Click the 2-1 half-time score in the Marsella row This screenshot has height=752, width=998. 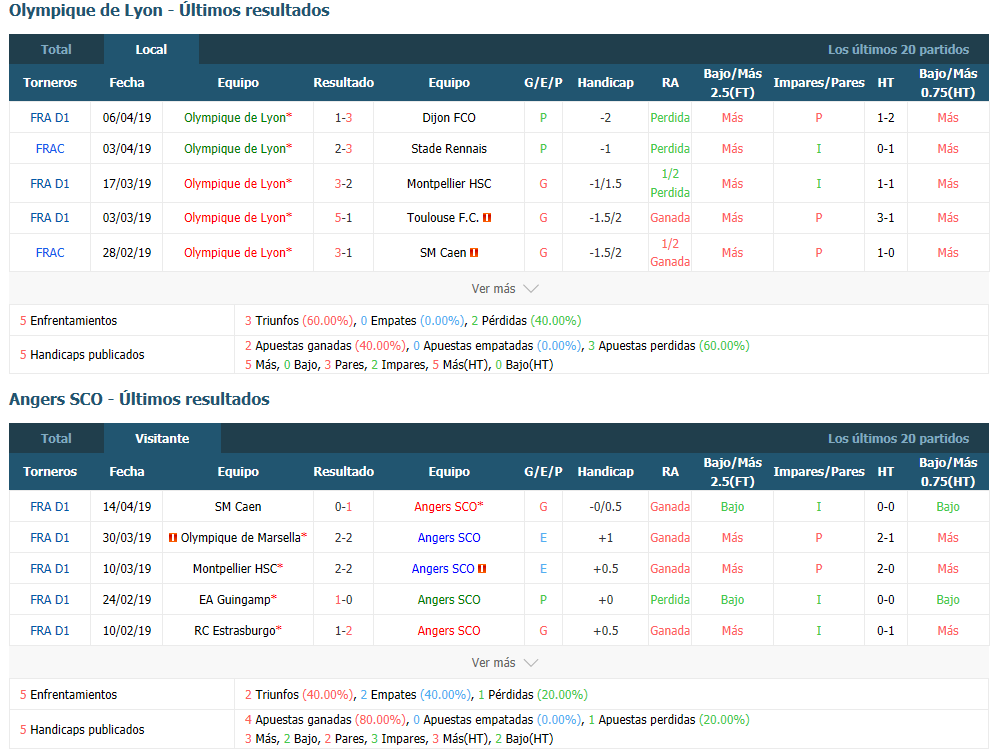click(885, 538)
